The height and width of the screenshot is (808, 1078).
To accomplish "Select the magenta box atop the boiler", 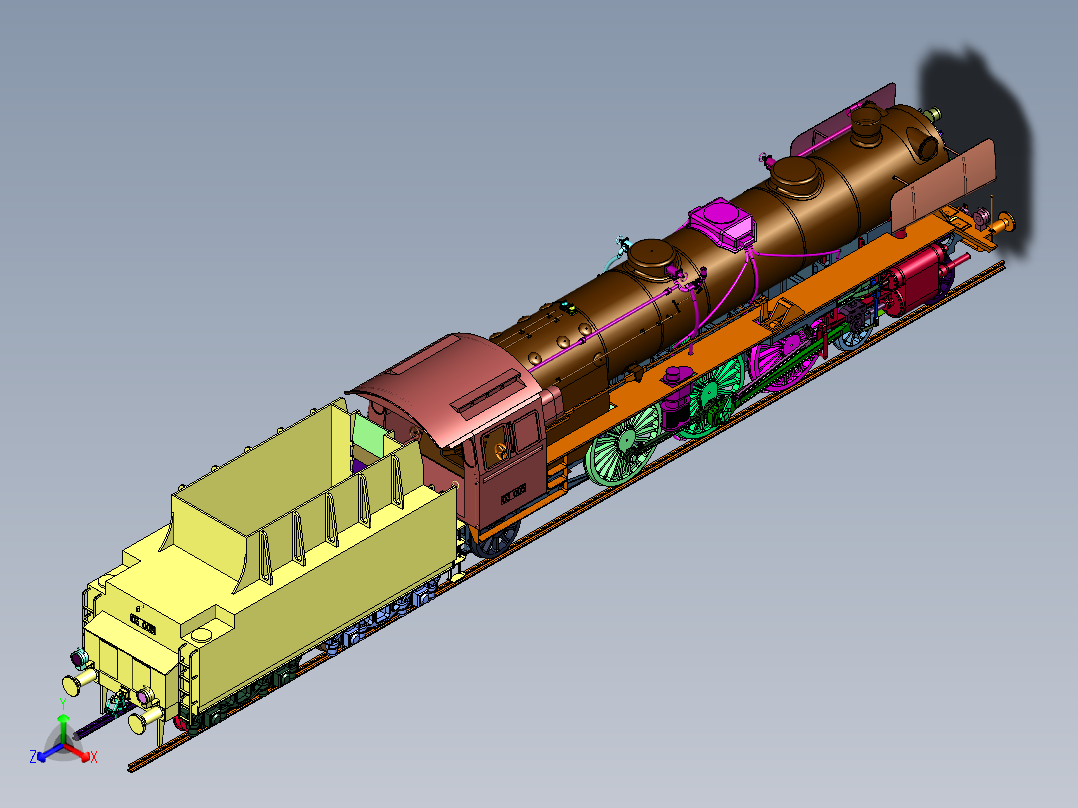I will 722,223.
